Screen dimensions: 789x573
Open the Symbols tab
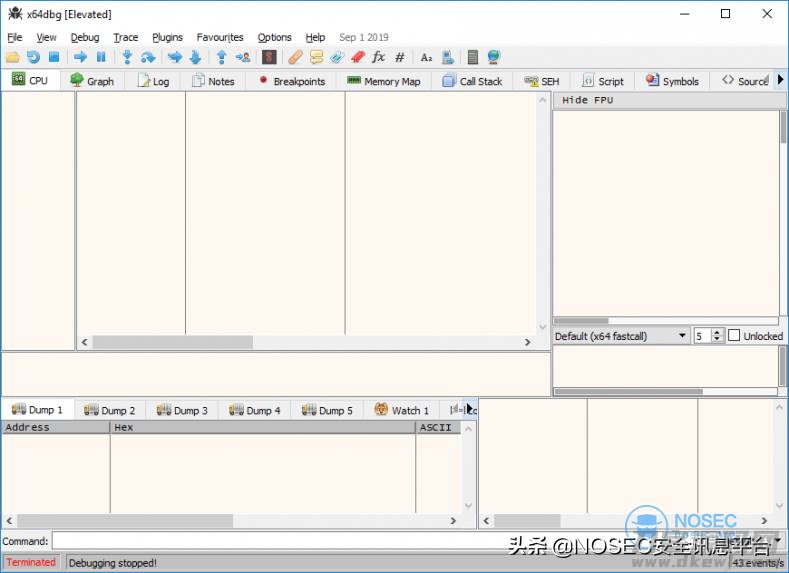click(672, 81)
